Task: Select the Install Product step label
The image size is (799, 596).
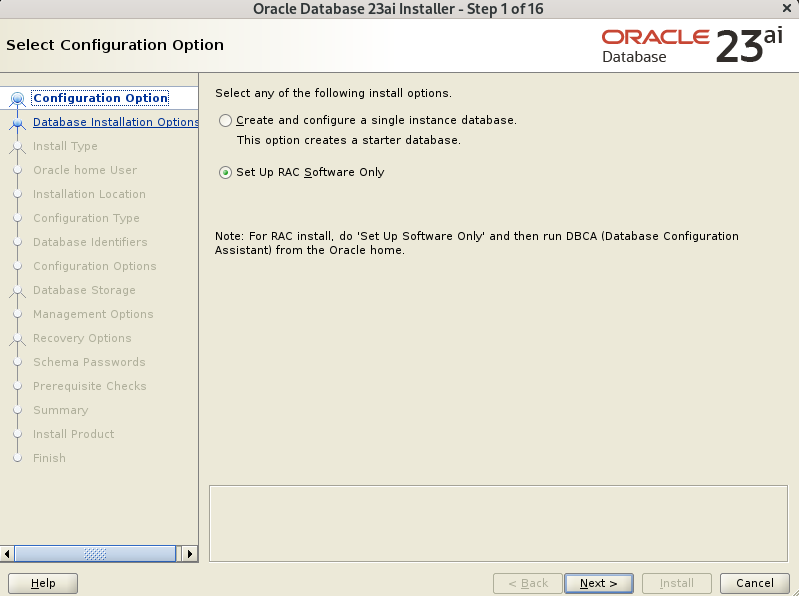Action: pyautogui.click(x=73, y=434)
